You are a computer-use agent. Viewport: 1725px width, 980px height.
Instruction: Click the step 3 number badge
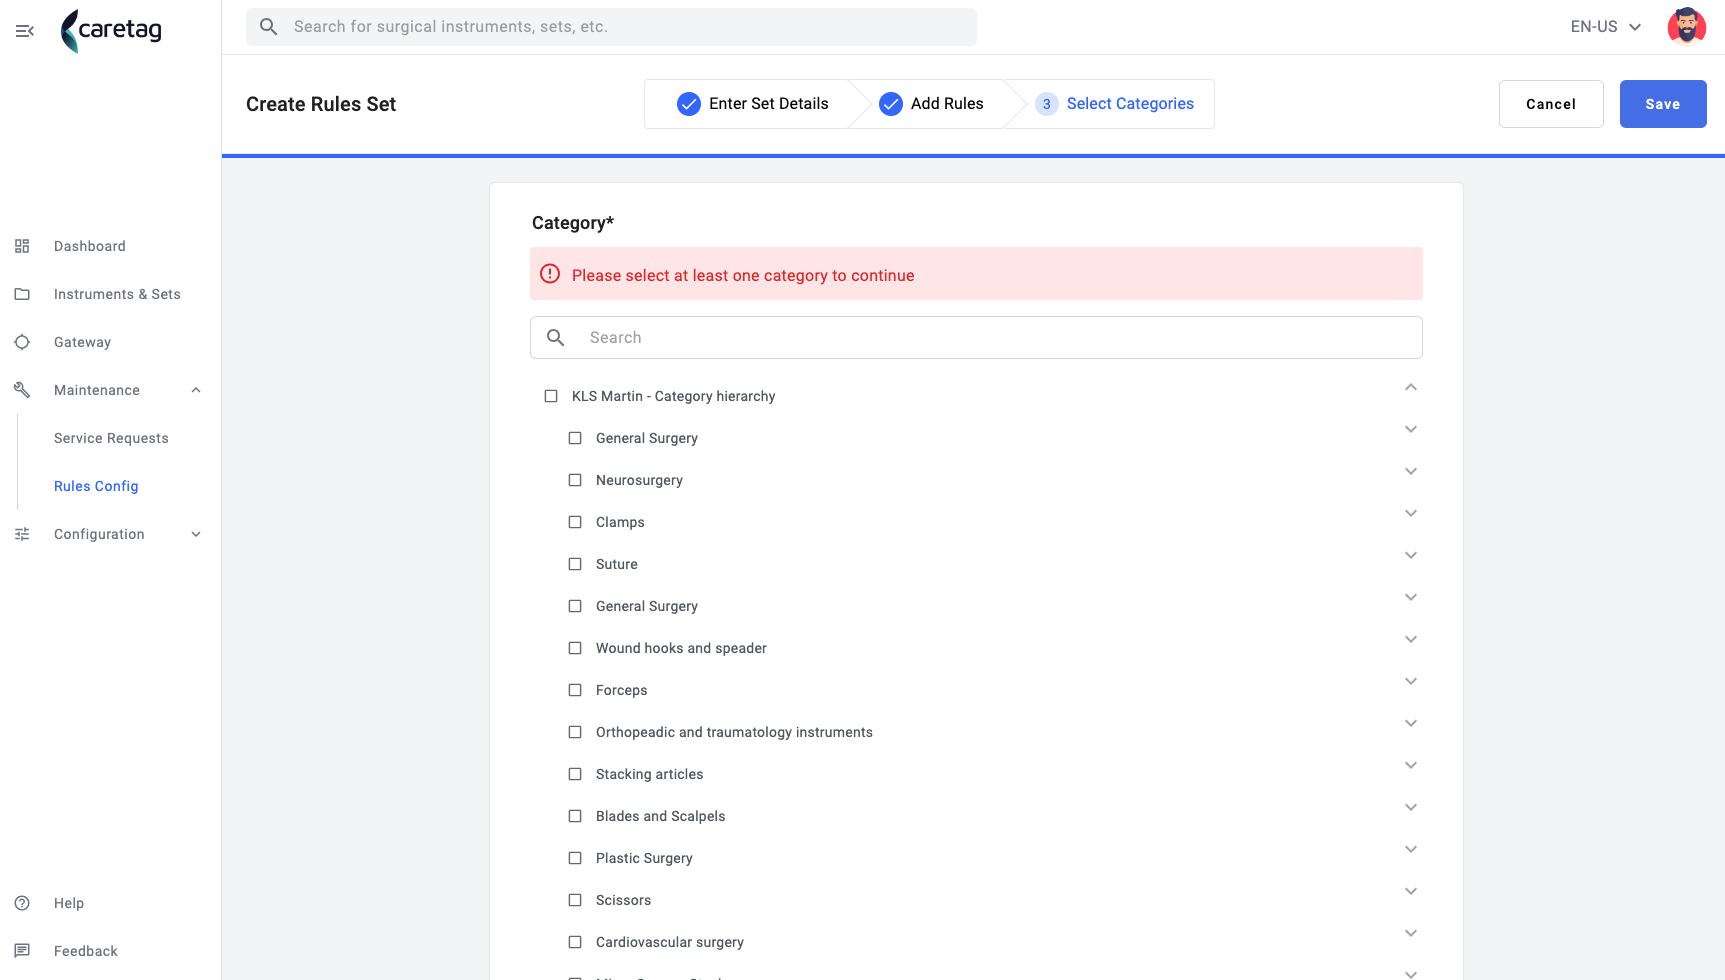tap(1047, 104)
